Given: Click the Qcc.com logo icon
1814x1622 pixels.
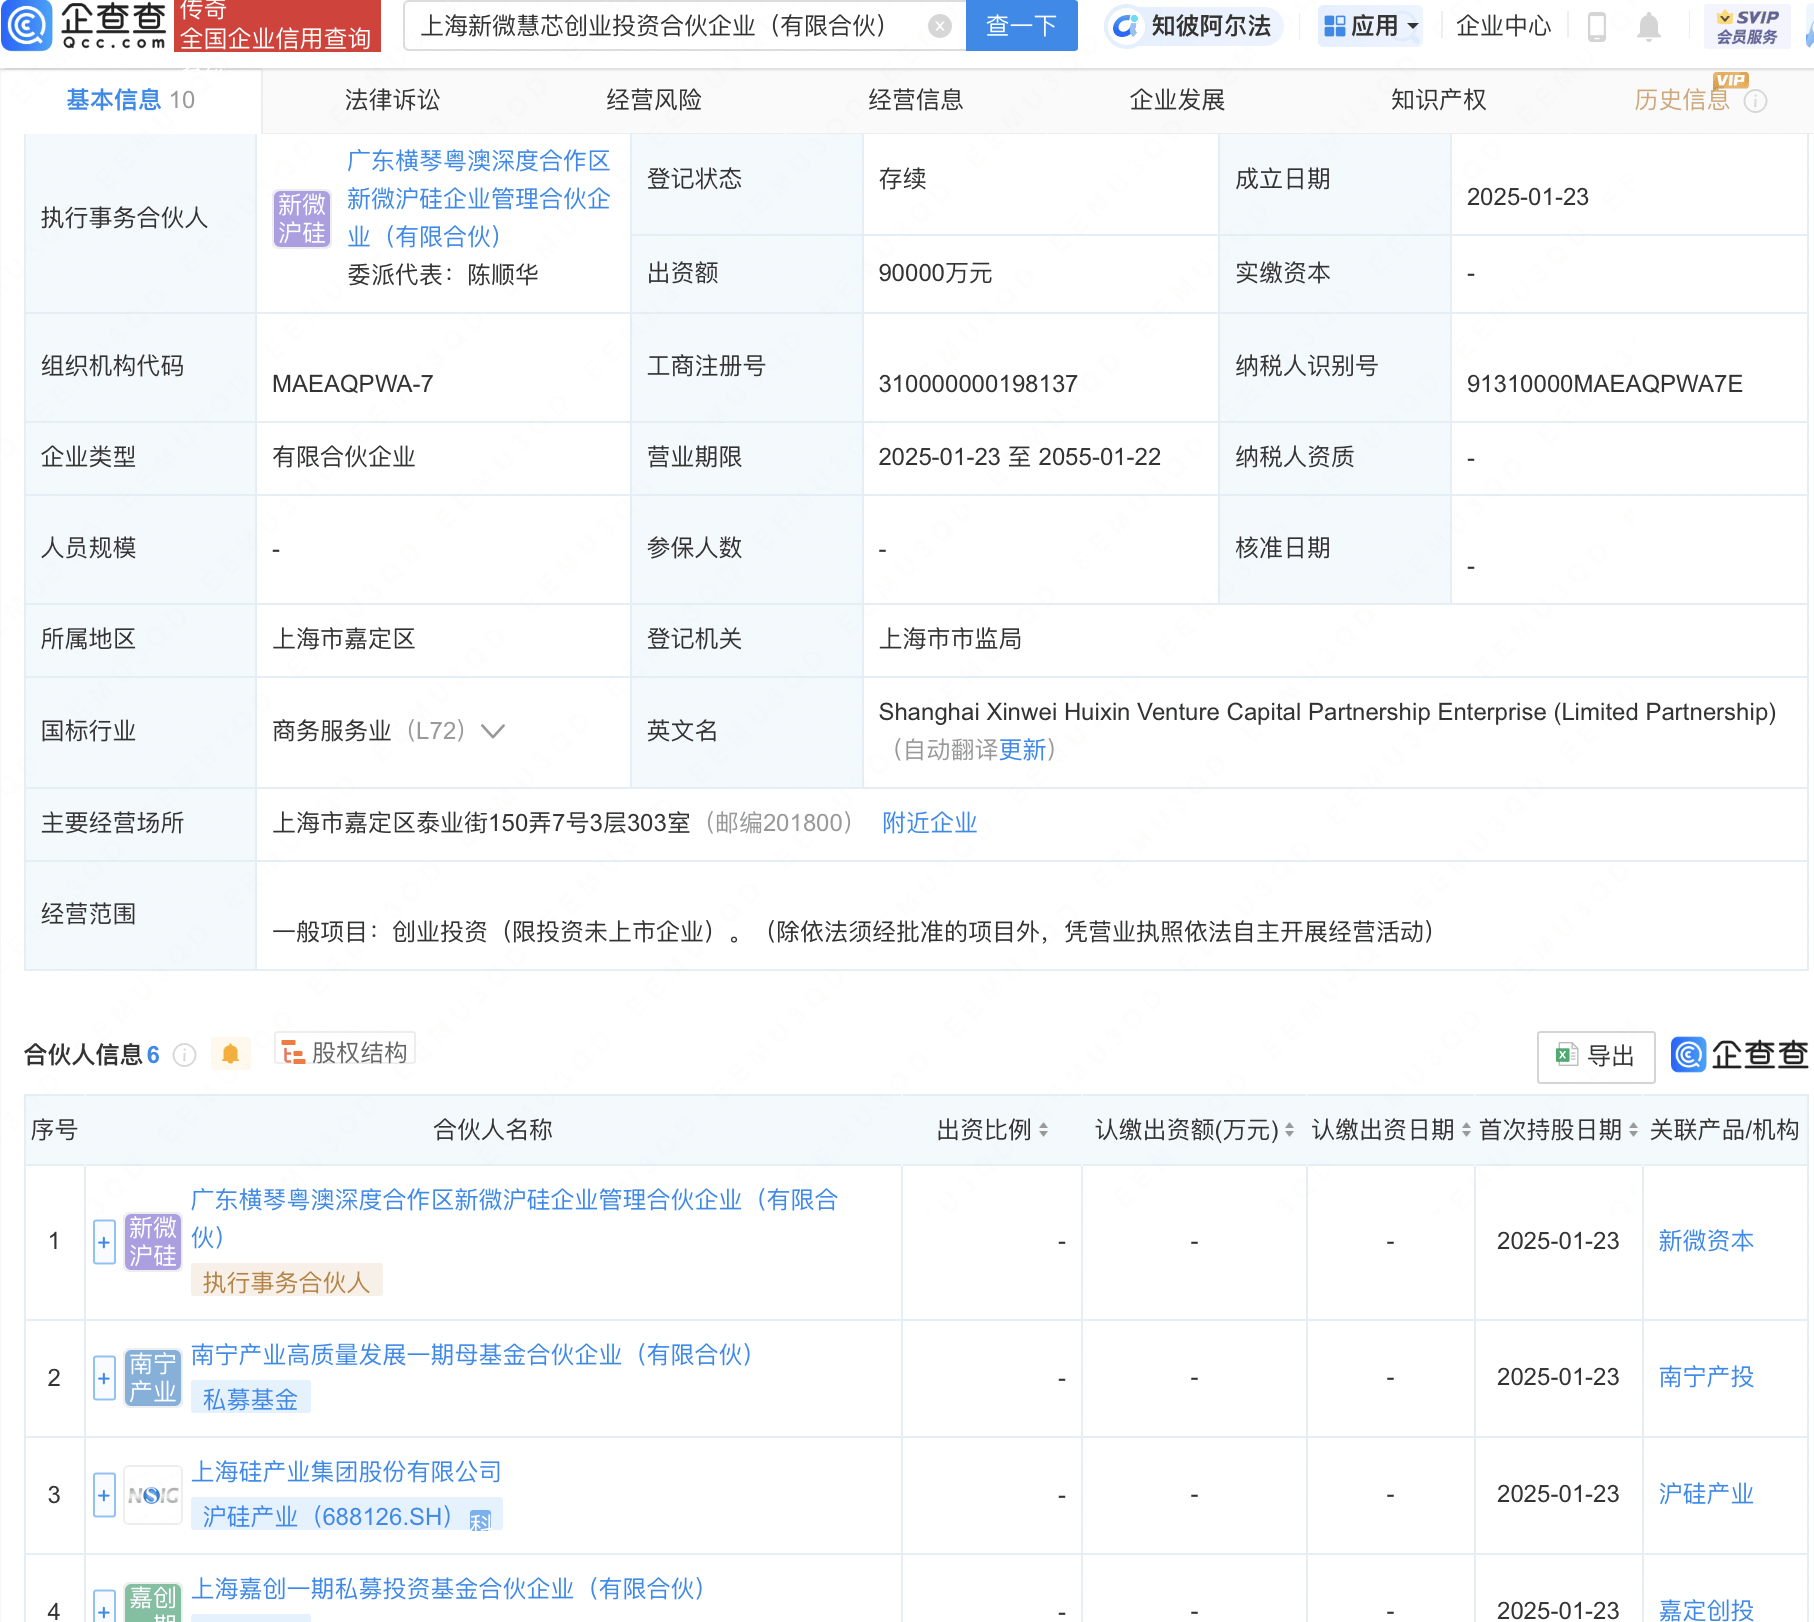Looking at the screenshot, I should pyautogui.click(x=26, y=26).
